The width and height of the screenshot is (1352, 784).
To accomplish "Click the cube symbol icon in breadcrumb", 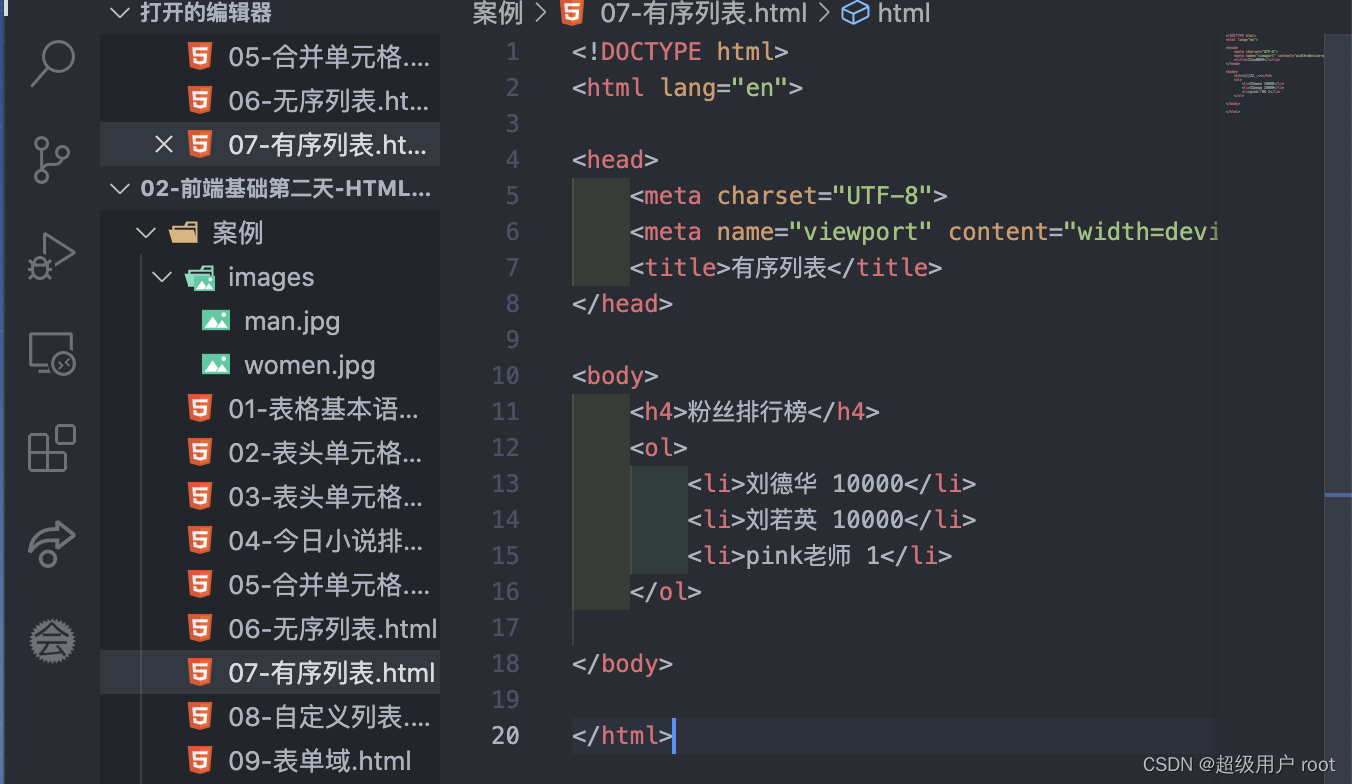I will [x=855, y=13].
